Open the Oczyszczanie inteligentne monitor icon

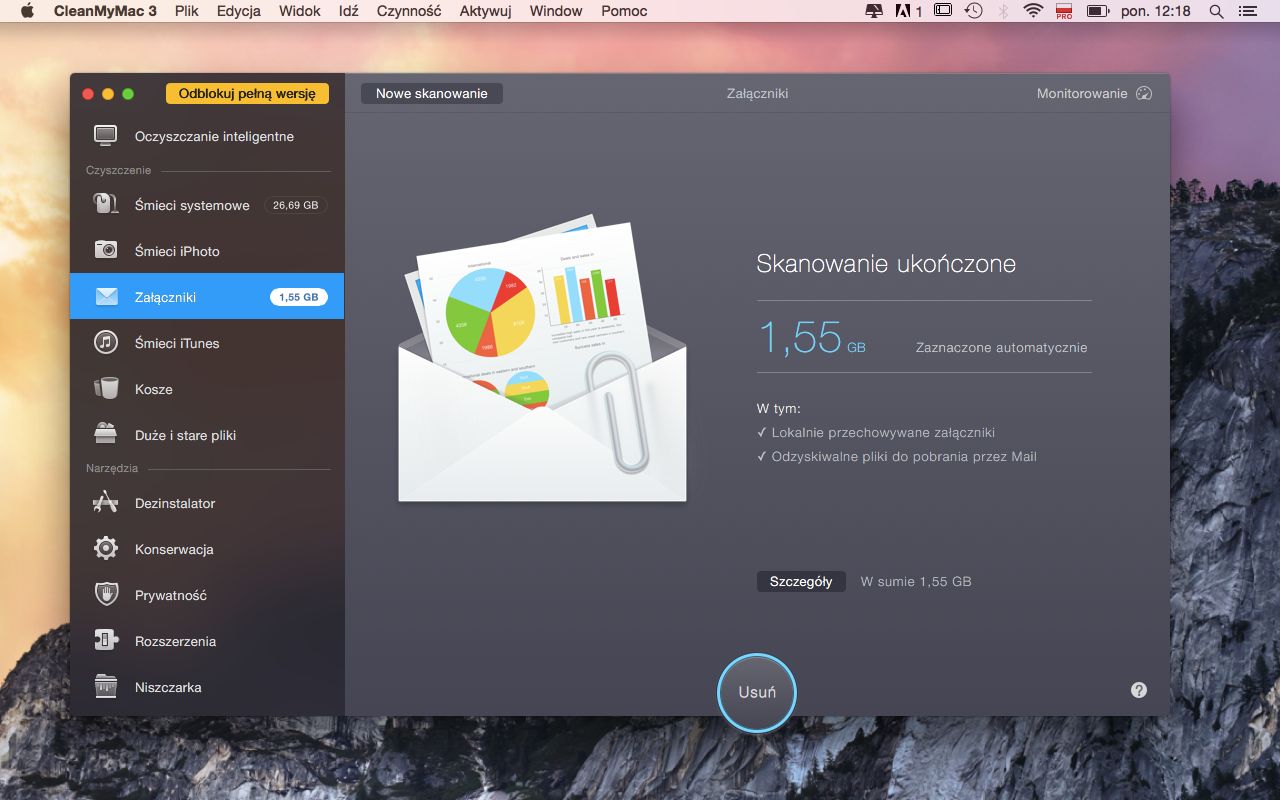click(106, 136)
